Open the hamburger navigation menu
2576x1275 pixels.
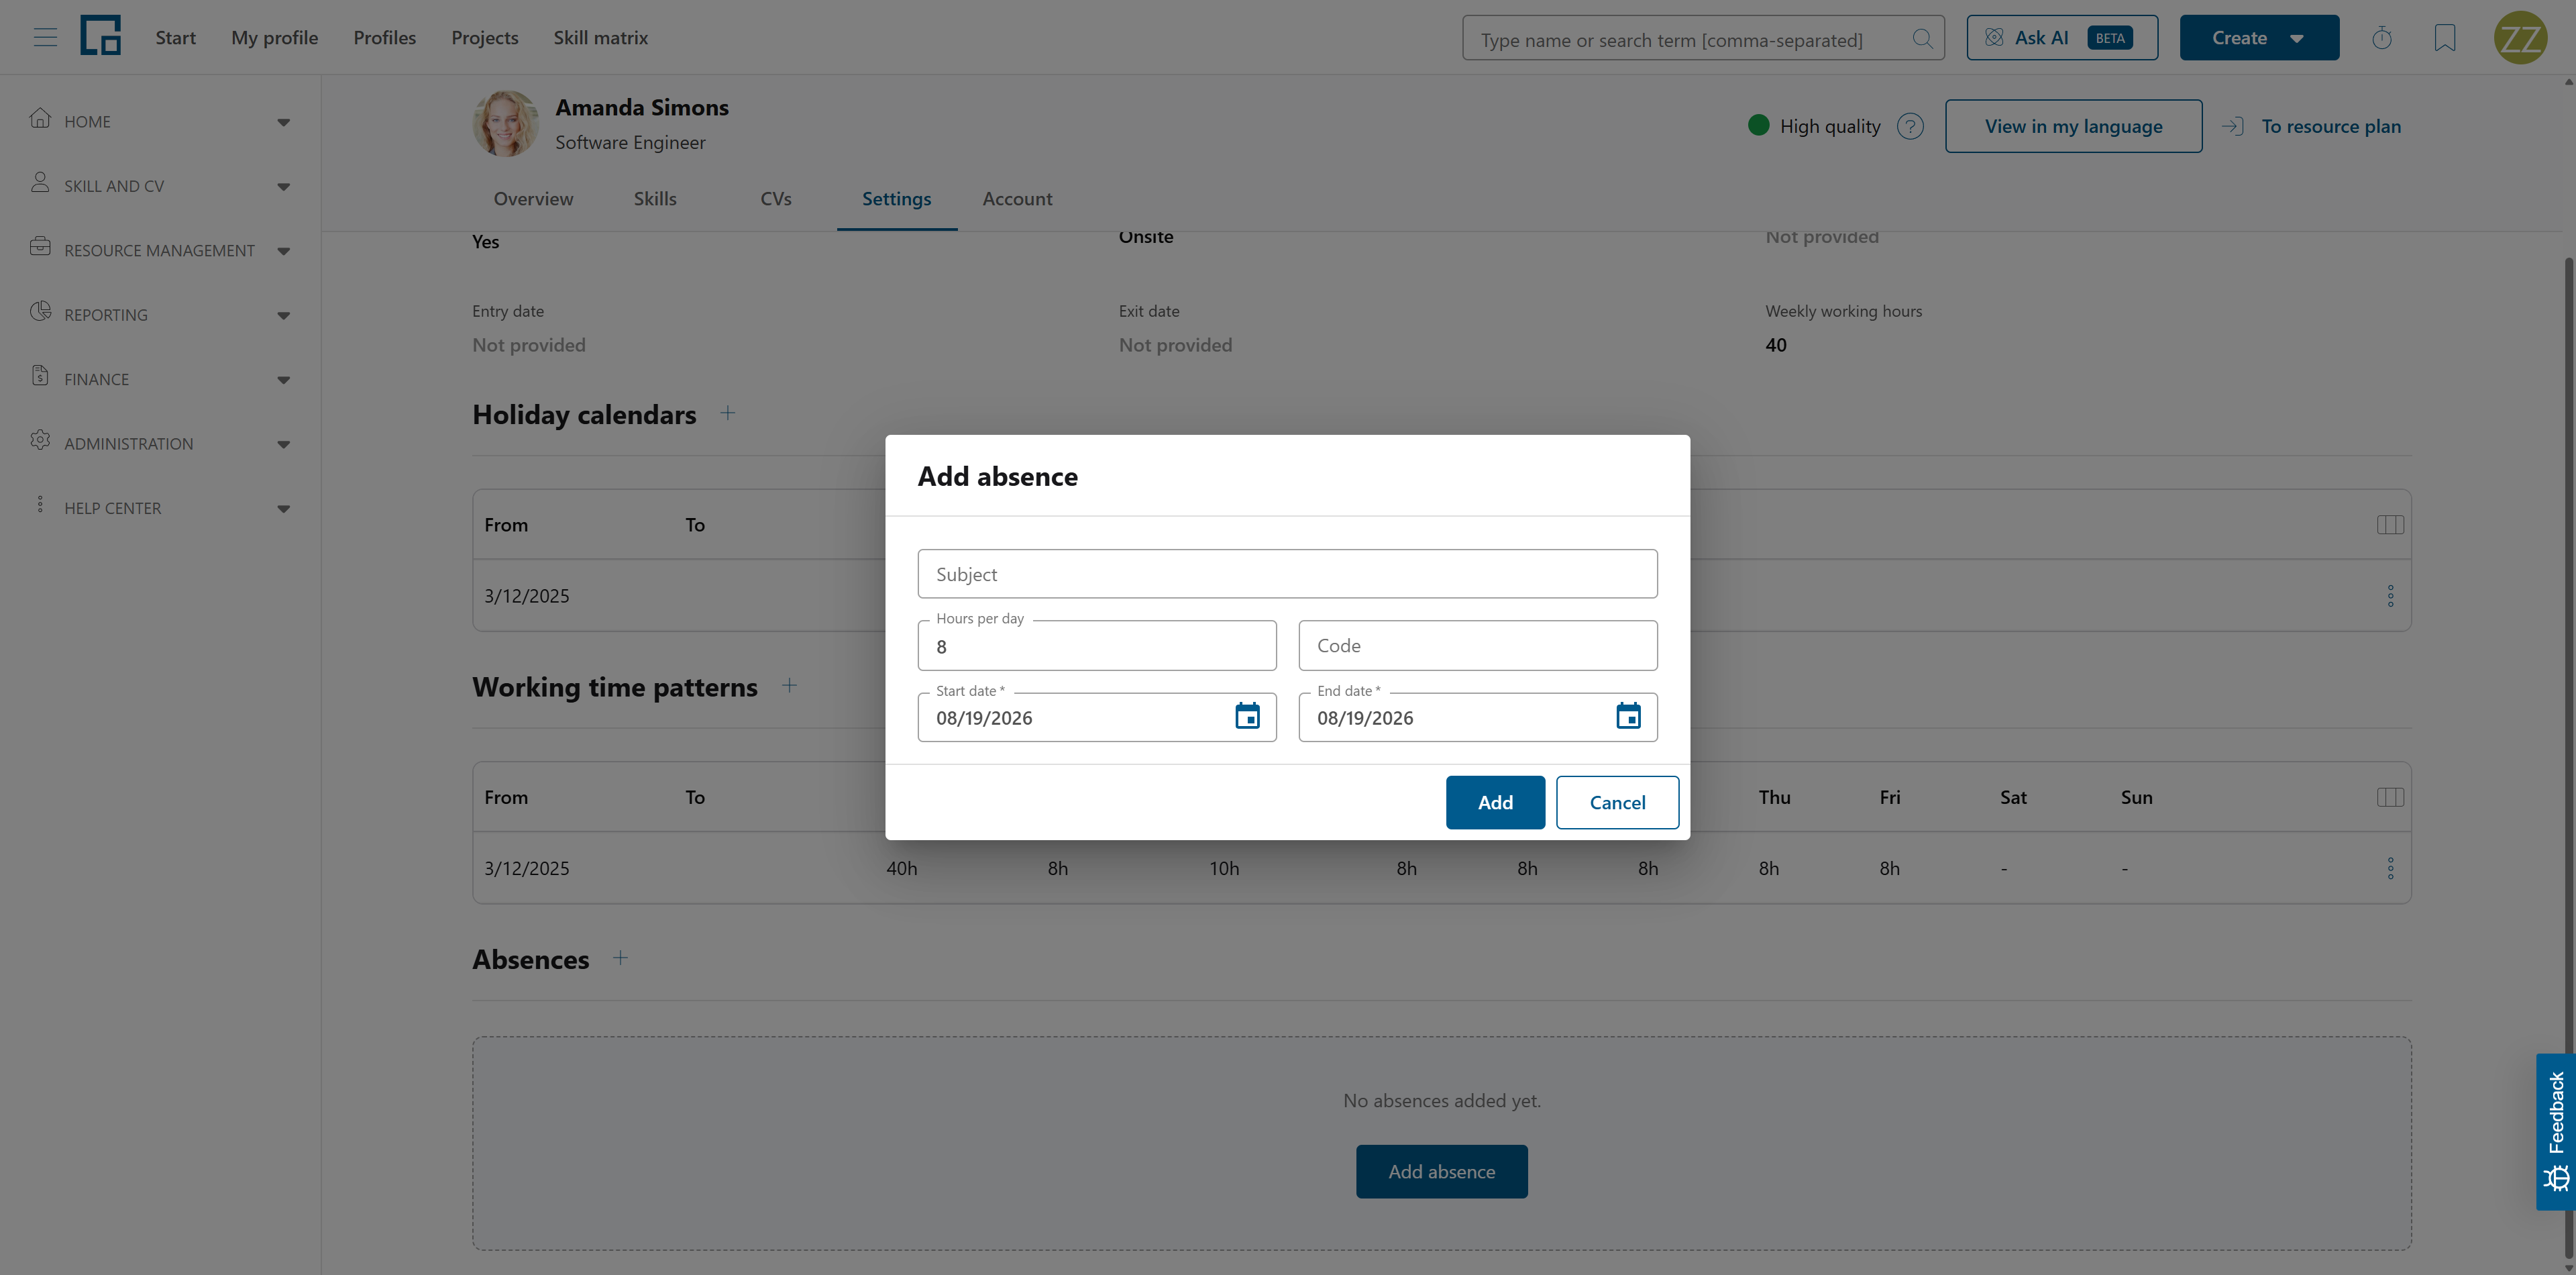tap(45, 38)
